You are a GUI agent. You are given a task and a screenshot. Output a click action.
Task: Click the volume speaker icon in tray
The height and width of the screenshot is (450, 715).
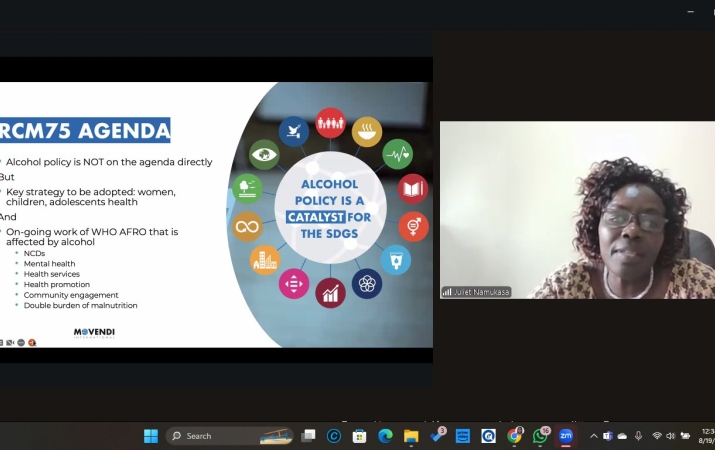pyautogui.click(x=671, y=436)
